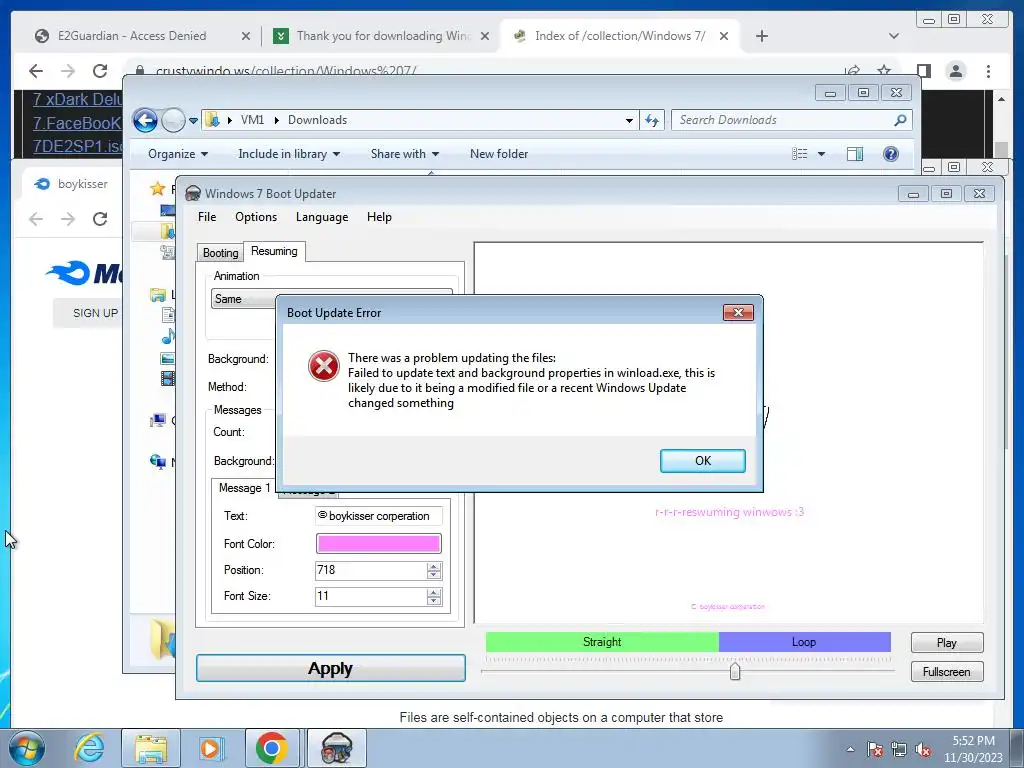
Task: Click the Chrome share page icon
Action: (852, 71)
